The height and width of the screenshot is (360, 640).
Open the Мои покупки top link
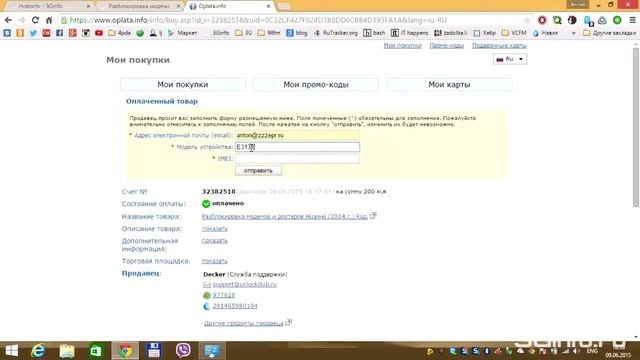point(402,46)
